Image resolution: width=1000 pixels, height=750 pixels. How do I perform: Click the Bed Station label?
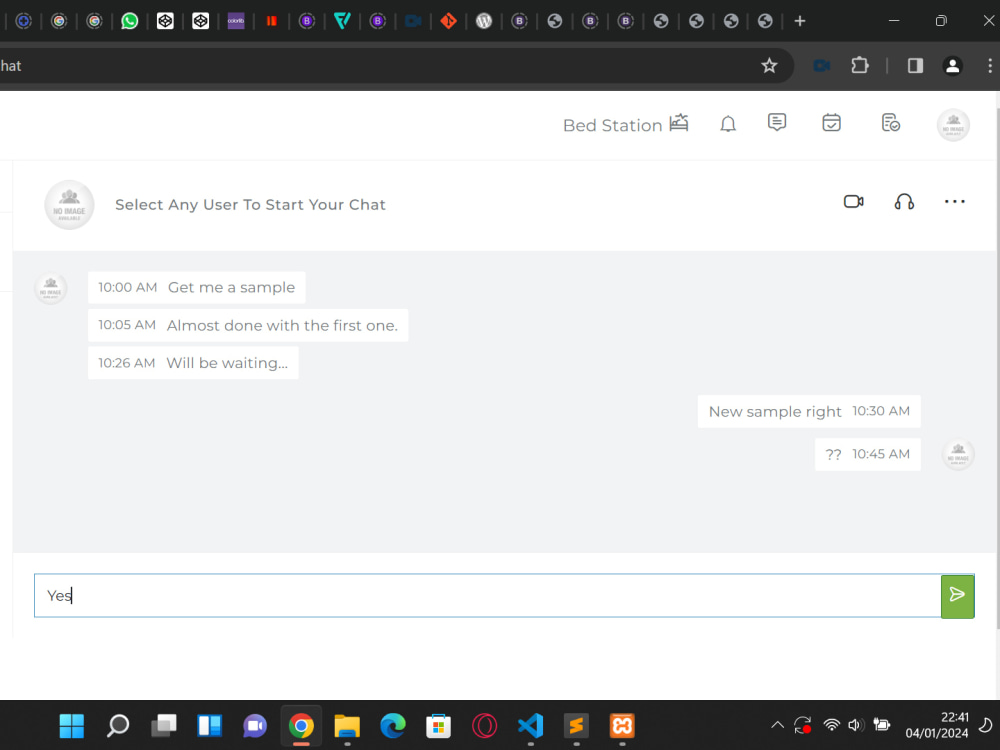pyautogui.click(x=612, y=126)
